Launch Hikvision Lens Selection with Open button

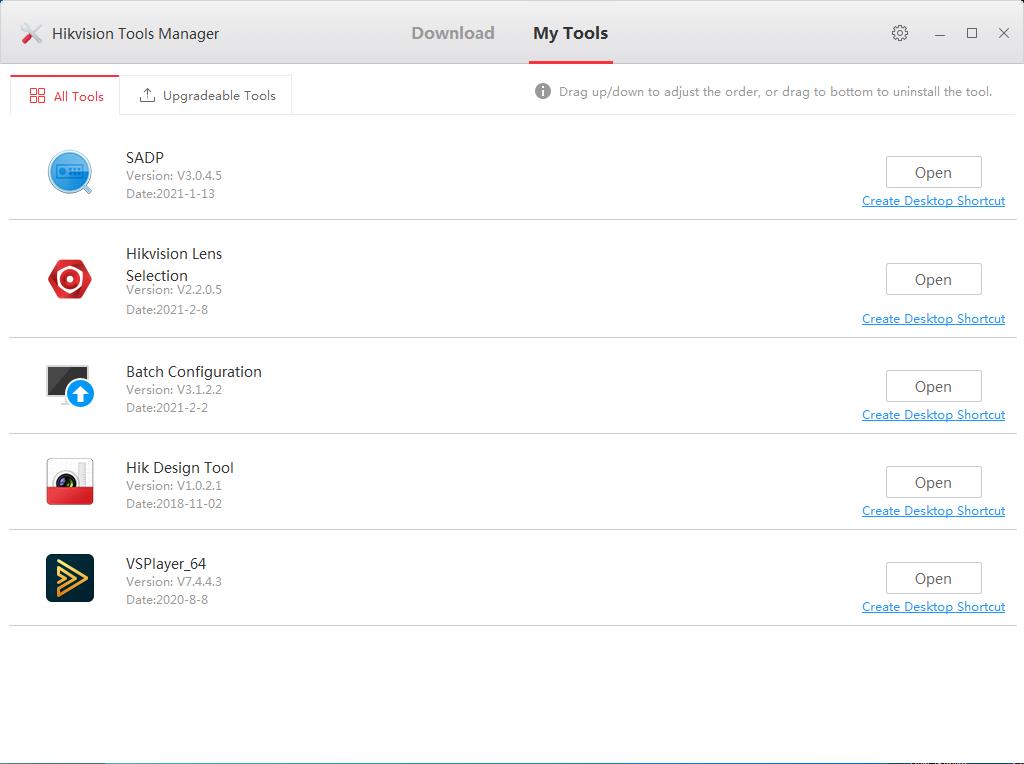933,279
